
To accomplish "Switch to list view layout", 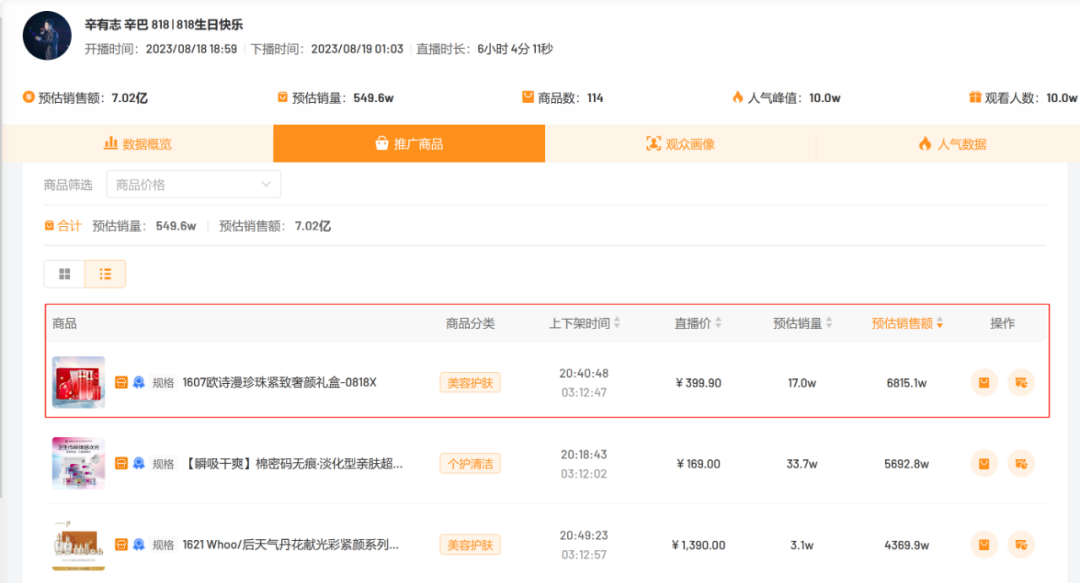I will [105, 274].
